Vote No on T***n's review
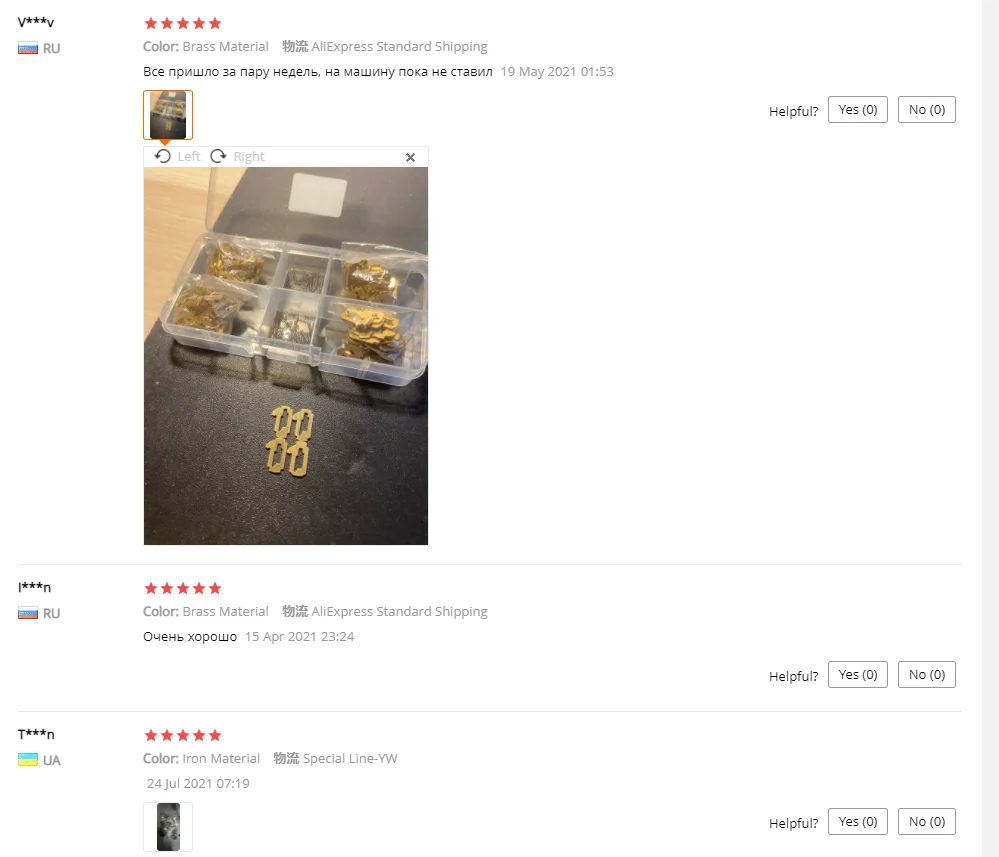Image resolution: width=999 pixels, height=857 pixels. [x=926, y=822]
